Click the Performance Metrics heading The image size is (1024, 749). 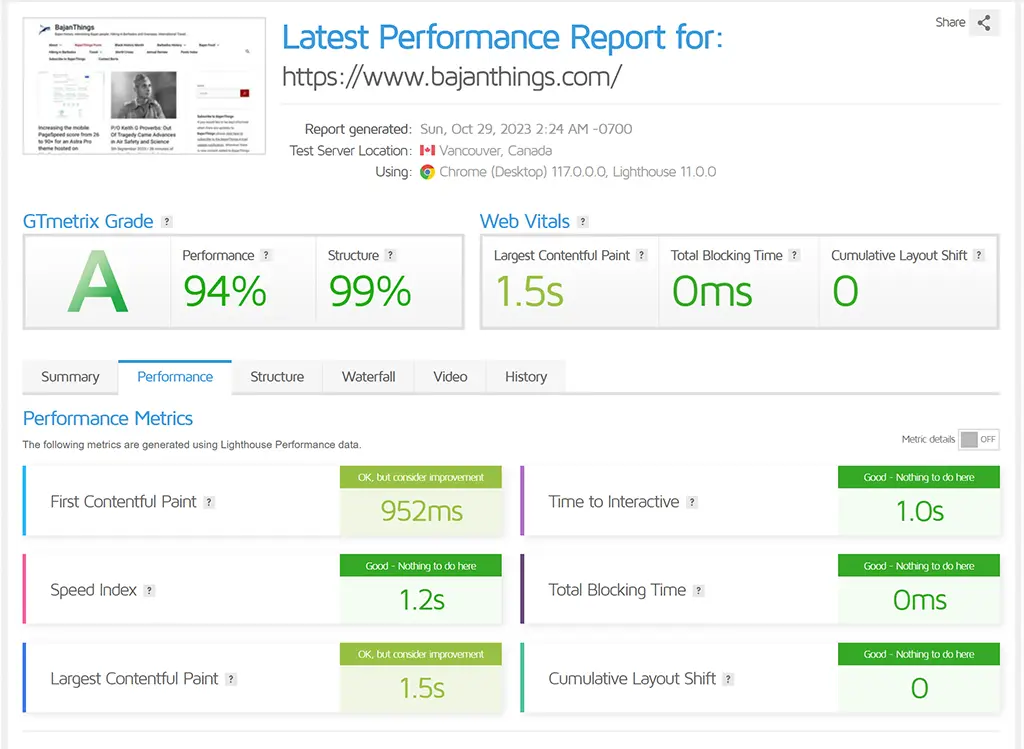coord(108,419)
